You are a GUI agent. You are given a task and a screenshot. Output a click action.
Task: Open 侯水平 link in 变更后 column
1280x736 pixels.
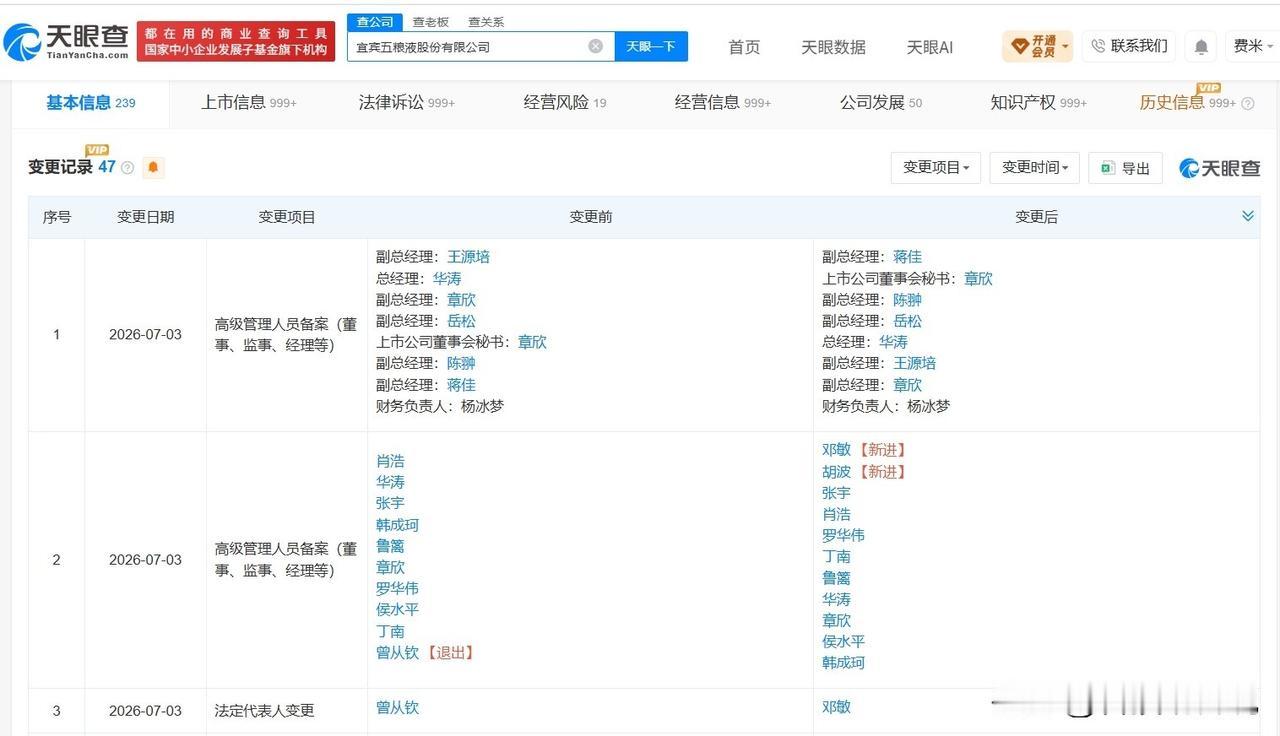click(x=843, y=642)
